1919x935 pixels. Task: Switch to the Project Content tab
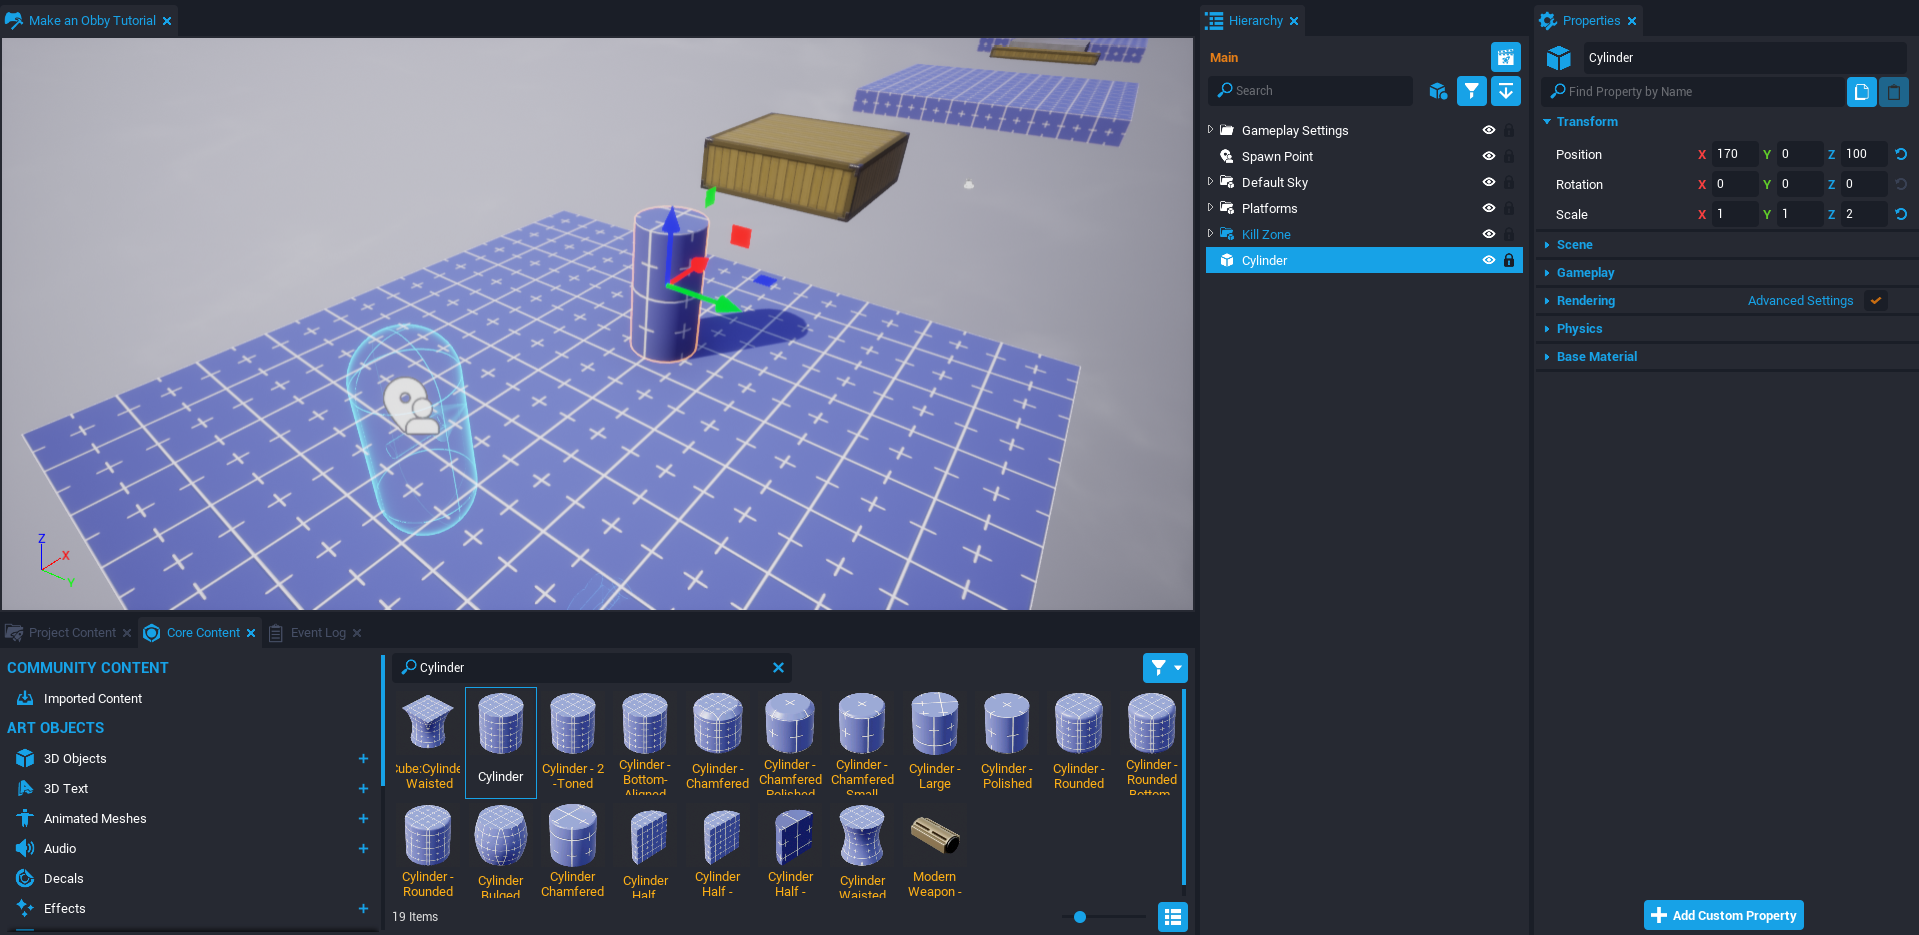click(72, 633)
